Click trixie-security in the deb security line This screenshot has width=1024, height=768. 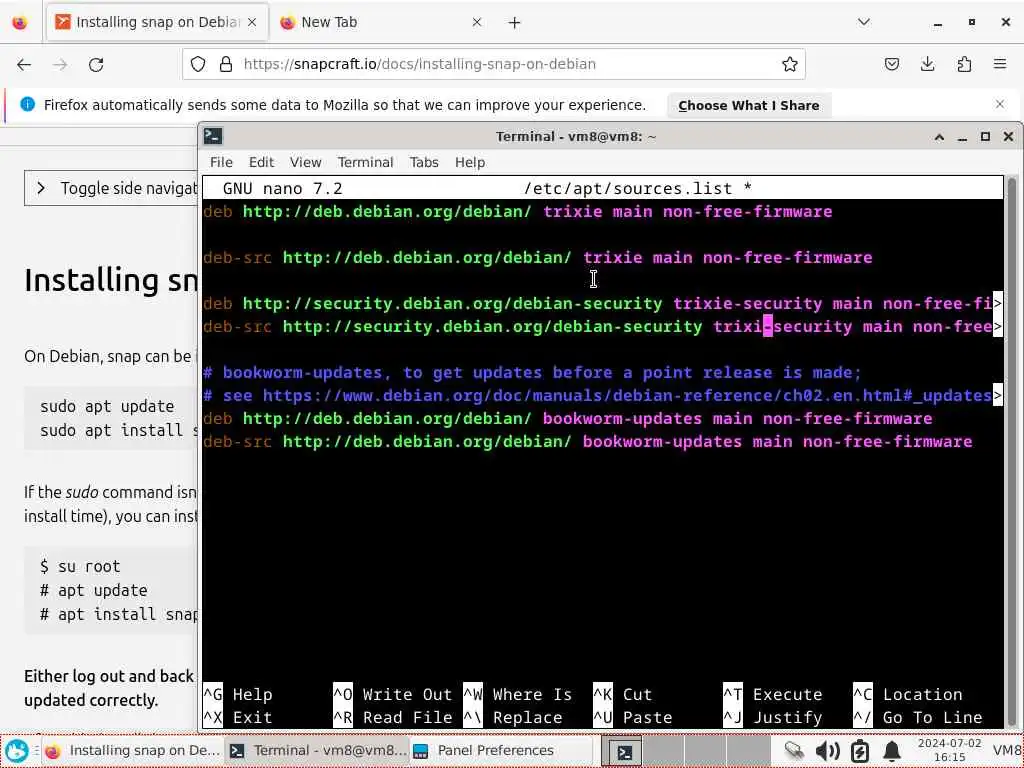coord(748,304)
